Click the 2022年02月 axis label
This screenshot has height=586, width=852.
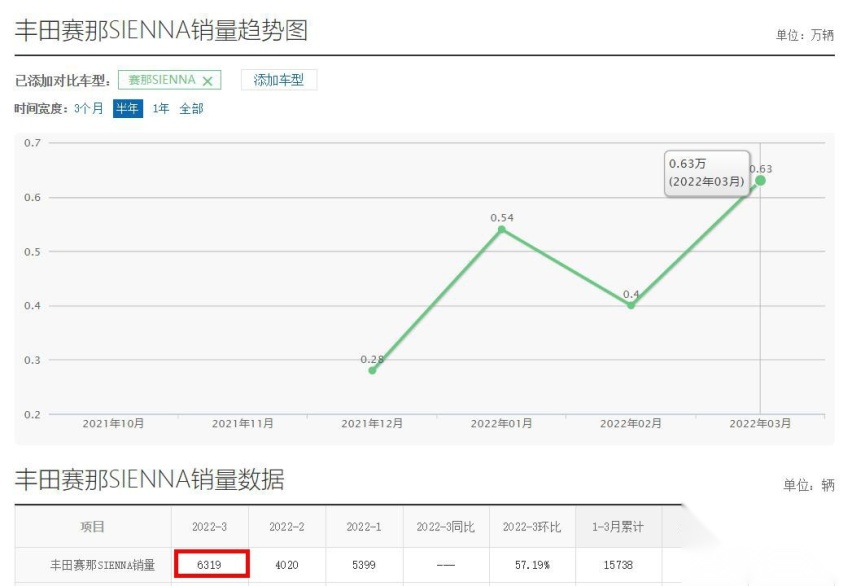coord(631,423)
